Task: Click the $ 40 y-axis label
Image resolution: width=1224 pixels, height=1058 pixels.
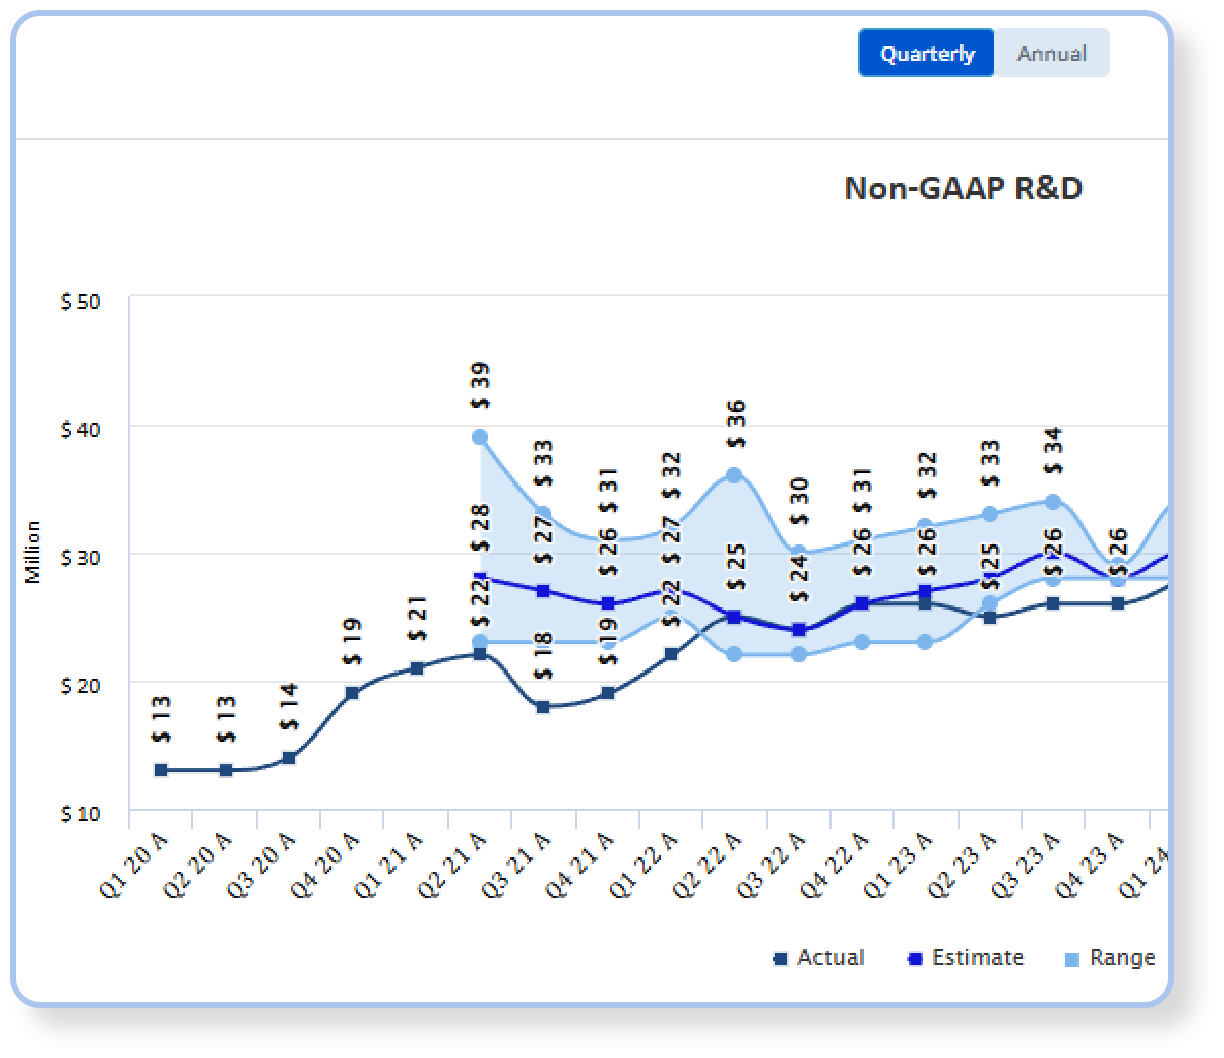Action: pos(80,430)
